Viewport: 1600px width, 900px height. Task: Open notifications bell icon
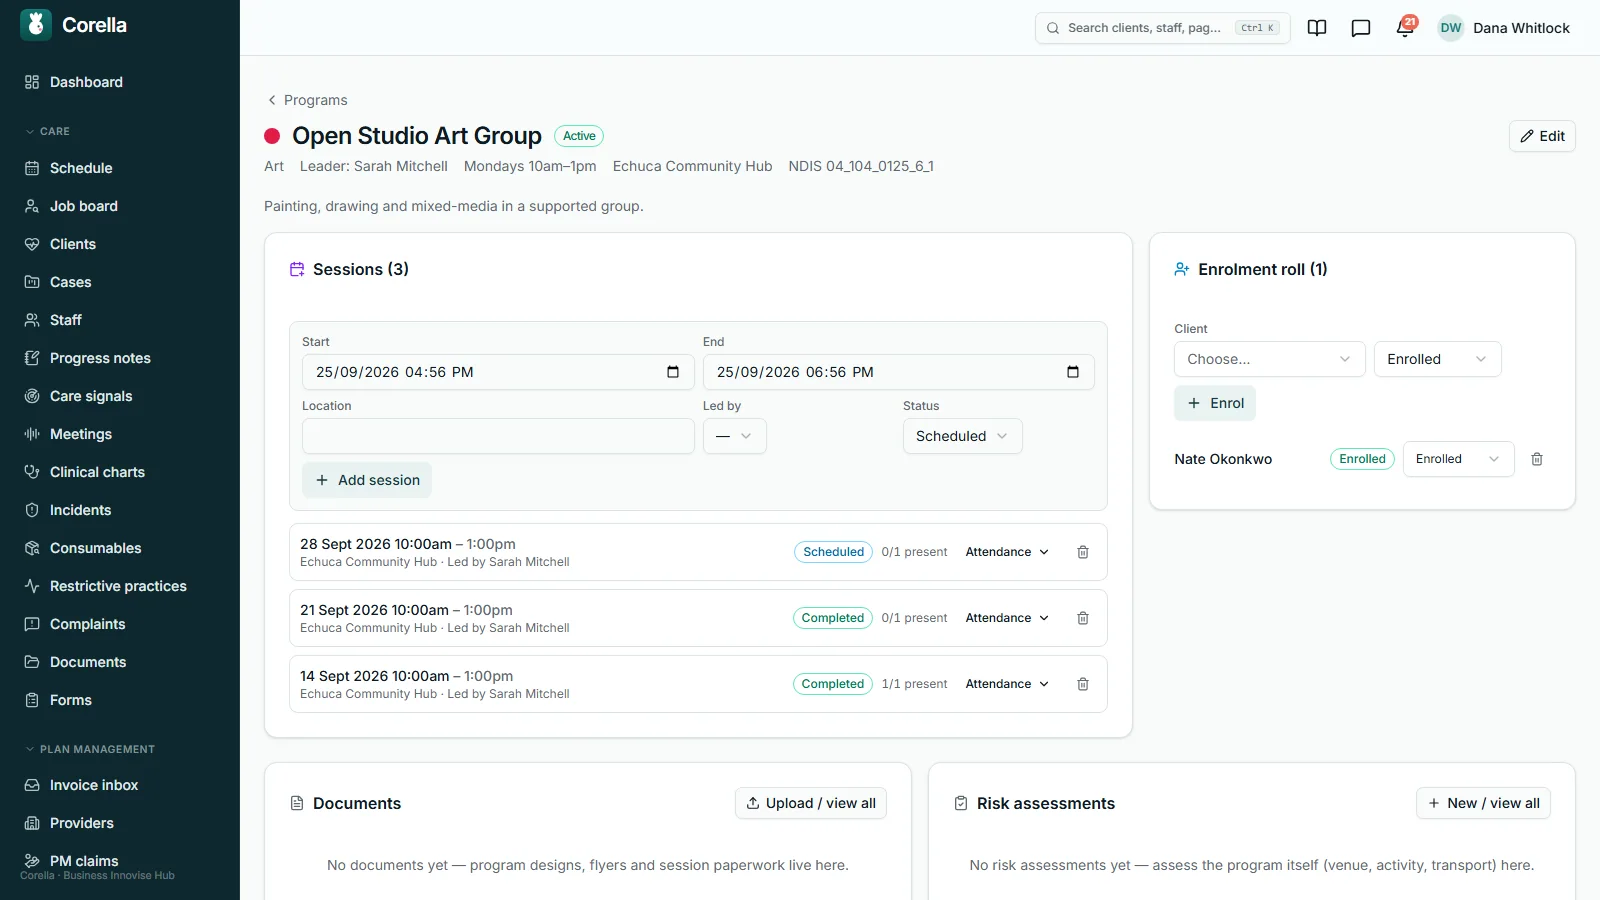(x=1405, y=28)
